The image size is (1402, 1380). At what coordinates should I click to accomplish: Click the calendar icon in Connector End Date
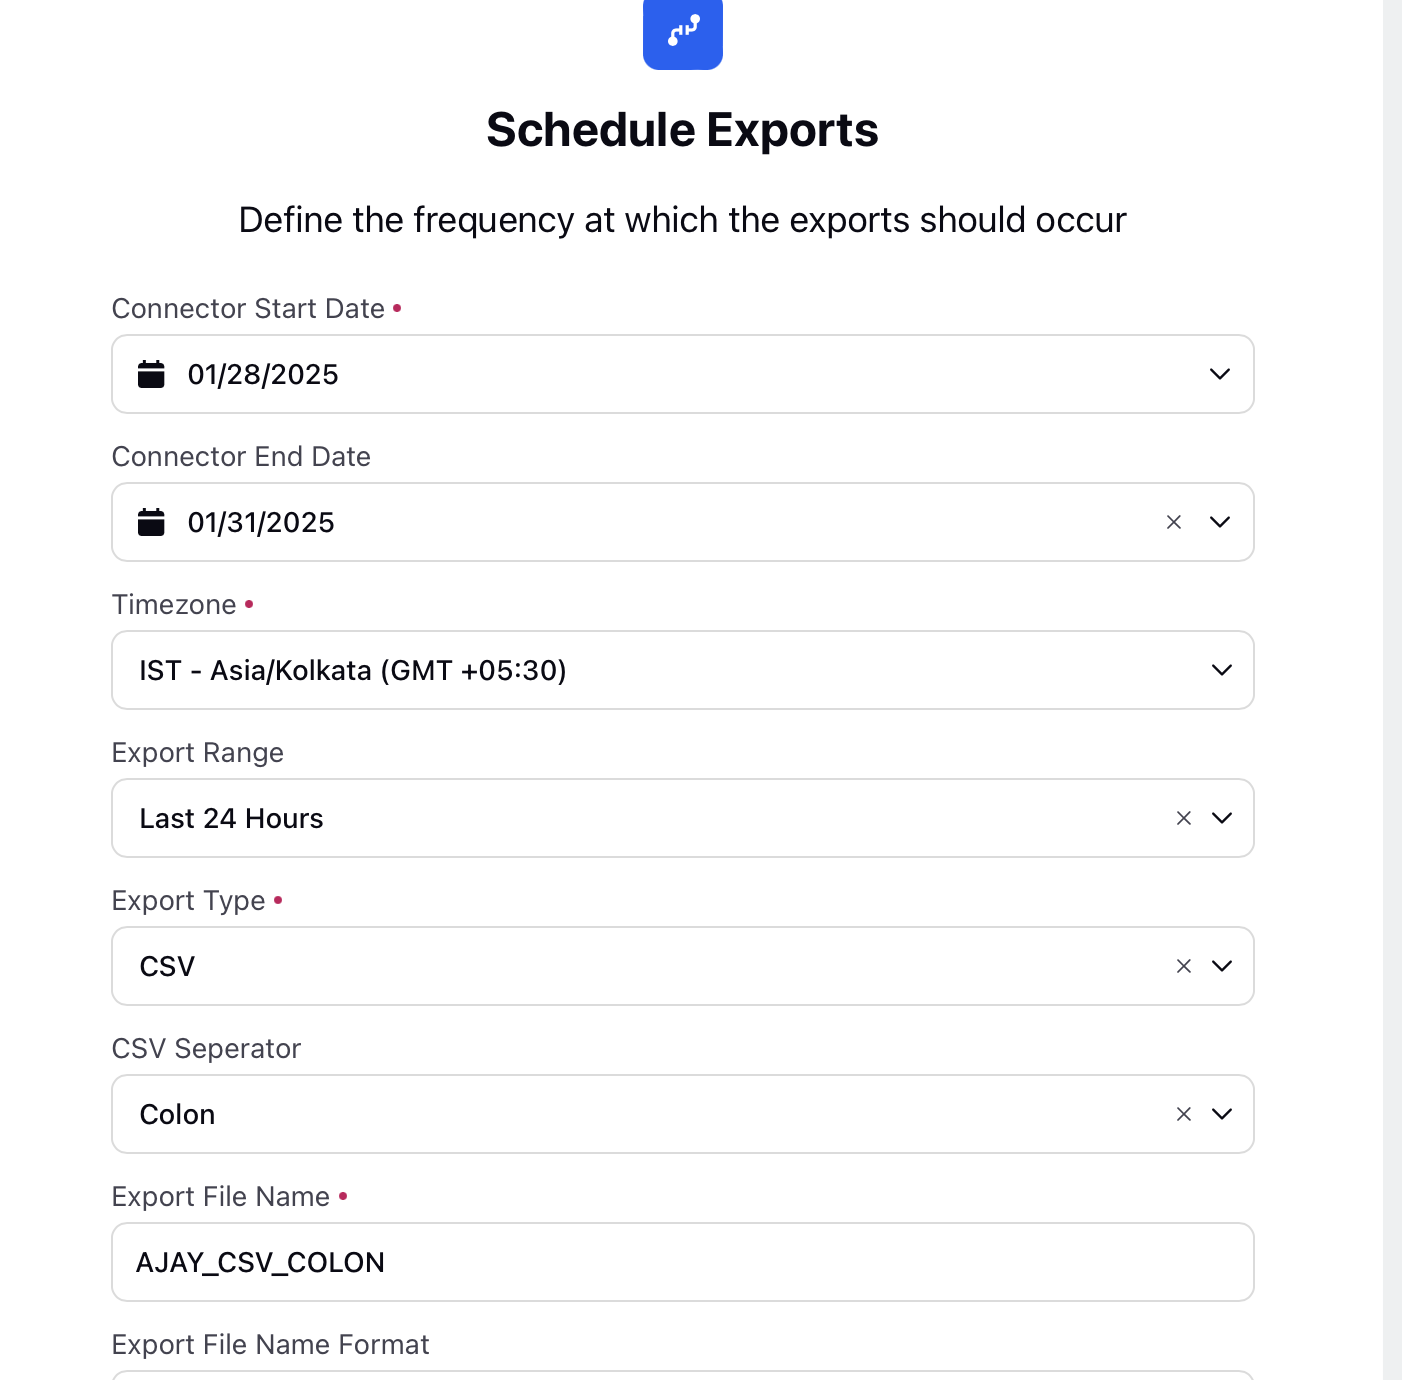click(151, 522)
